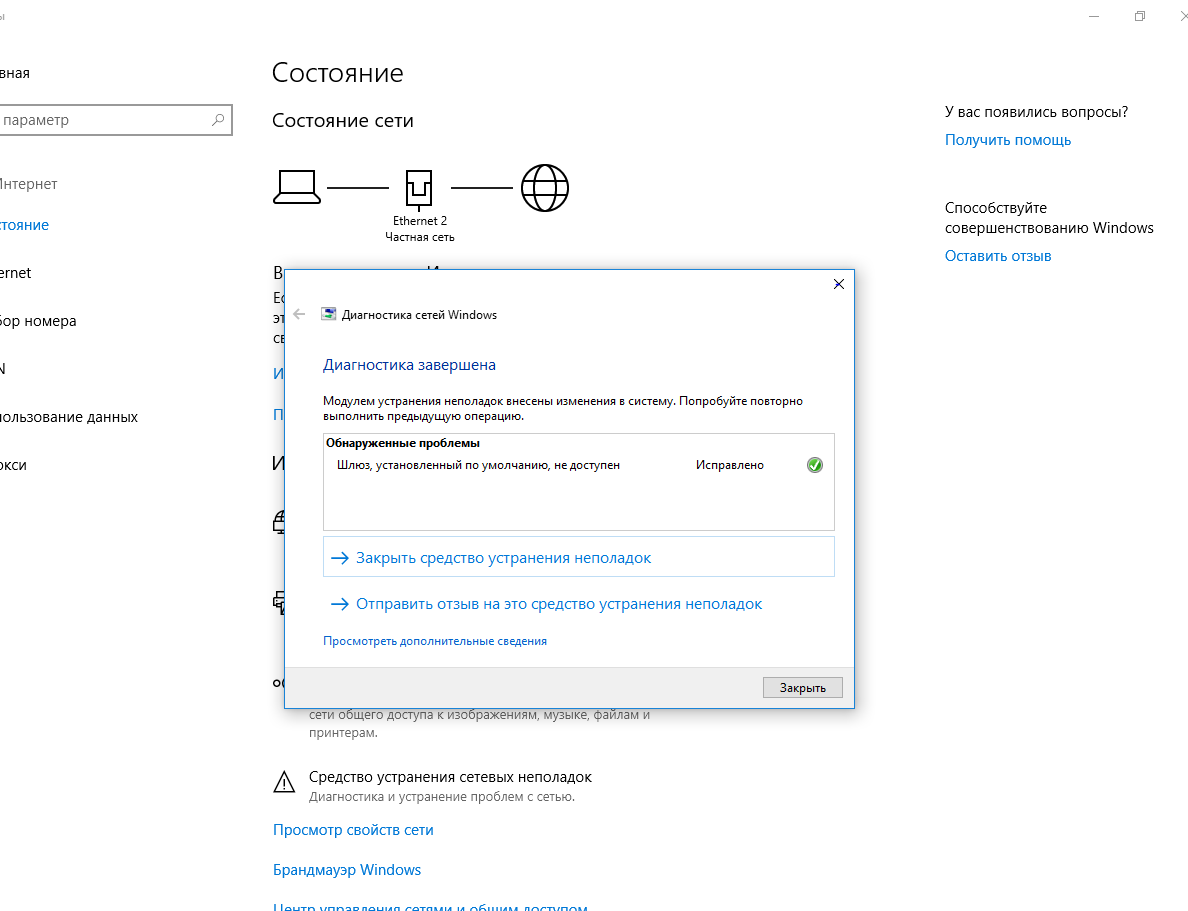Click the green checkmark status icon
This screenshot has width=1188, height=911.
[815, 465]
